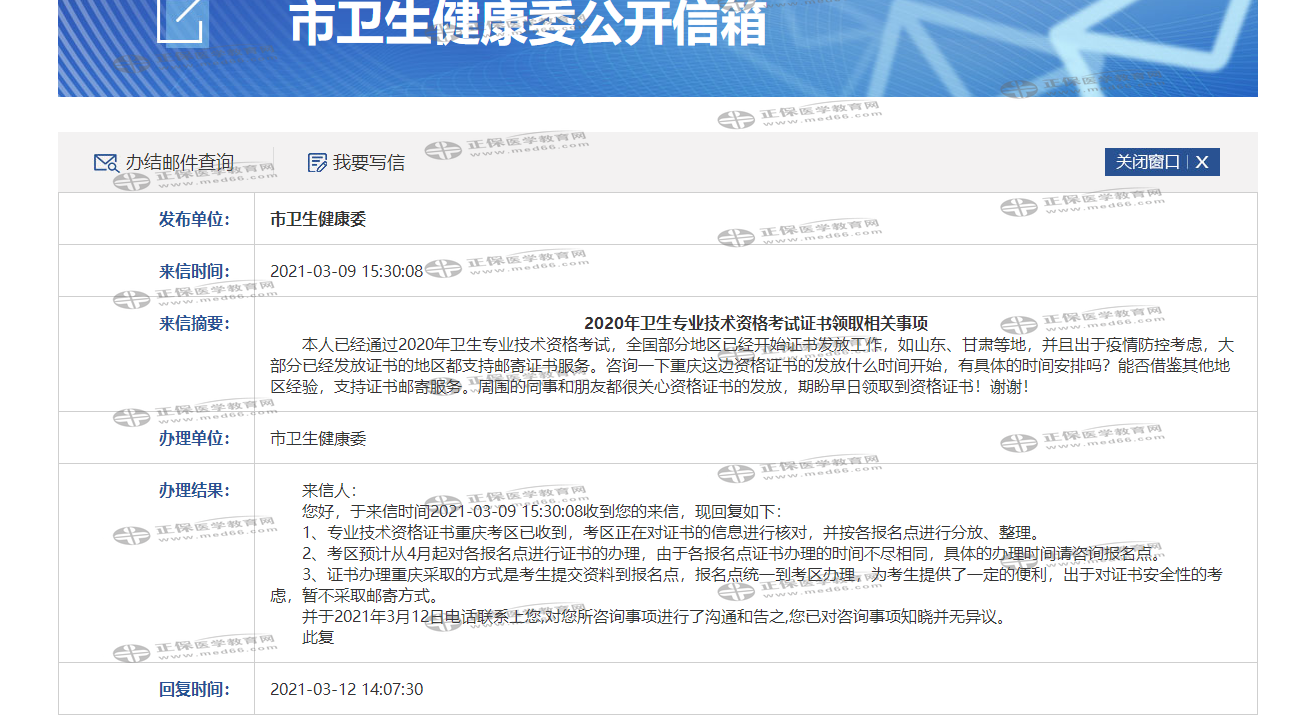Click the 办理单位 row label
The height and width of the screenshot is (718, 1306).
coord(194,438)
